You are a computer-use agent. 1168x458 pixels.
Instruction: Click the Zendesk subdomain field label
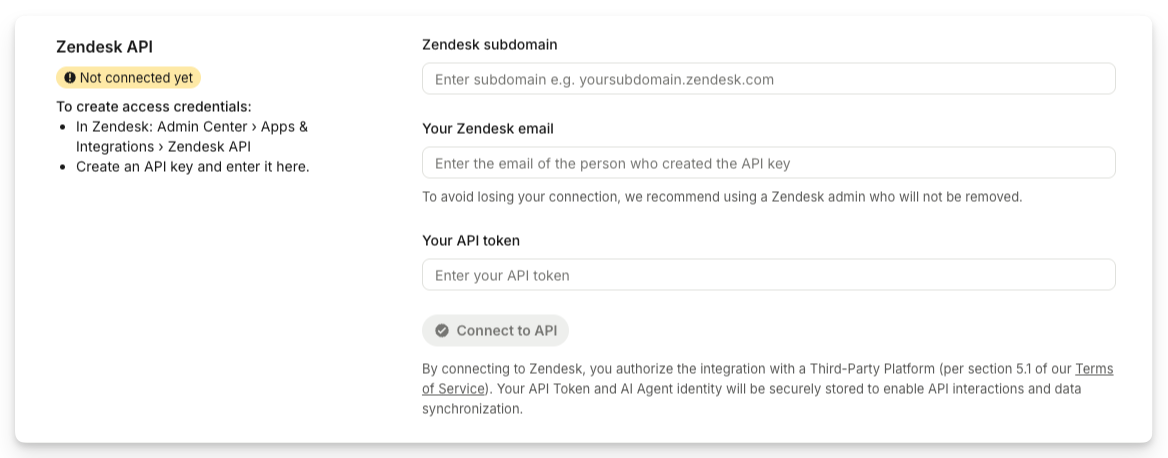tap(489, 45)
